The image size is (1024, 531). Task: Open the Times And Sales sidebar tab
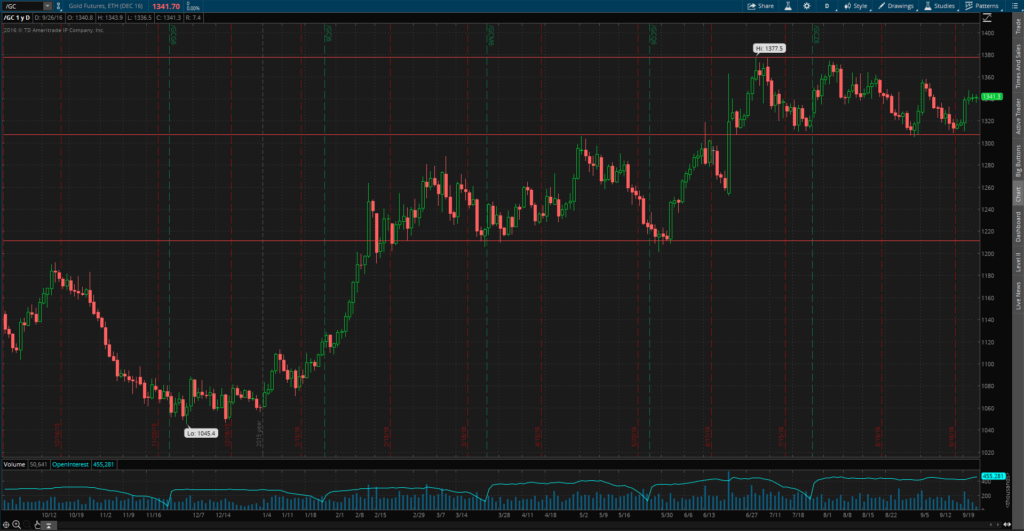(1018, 70)
